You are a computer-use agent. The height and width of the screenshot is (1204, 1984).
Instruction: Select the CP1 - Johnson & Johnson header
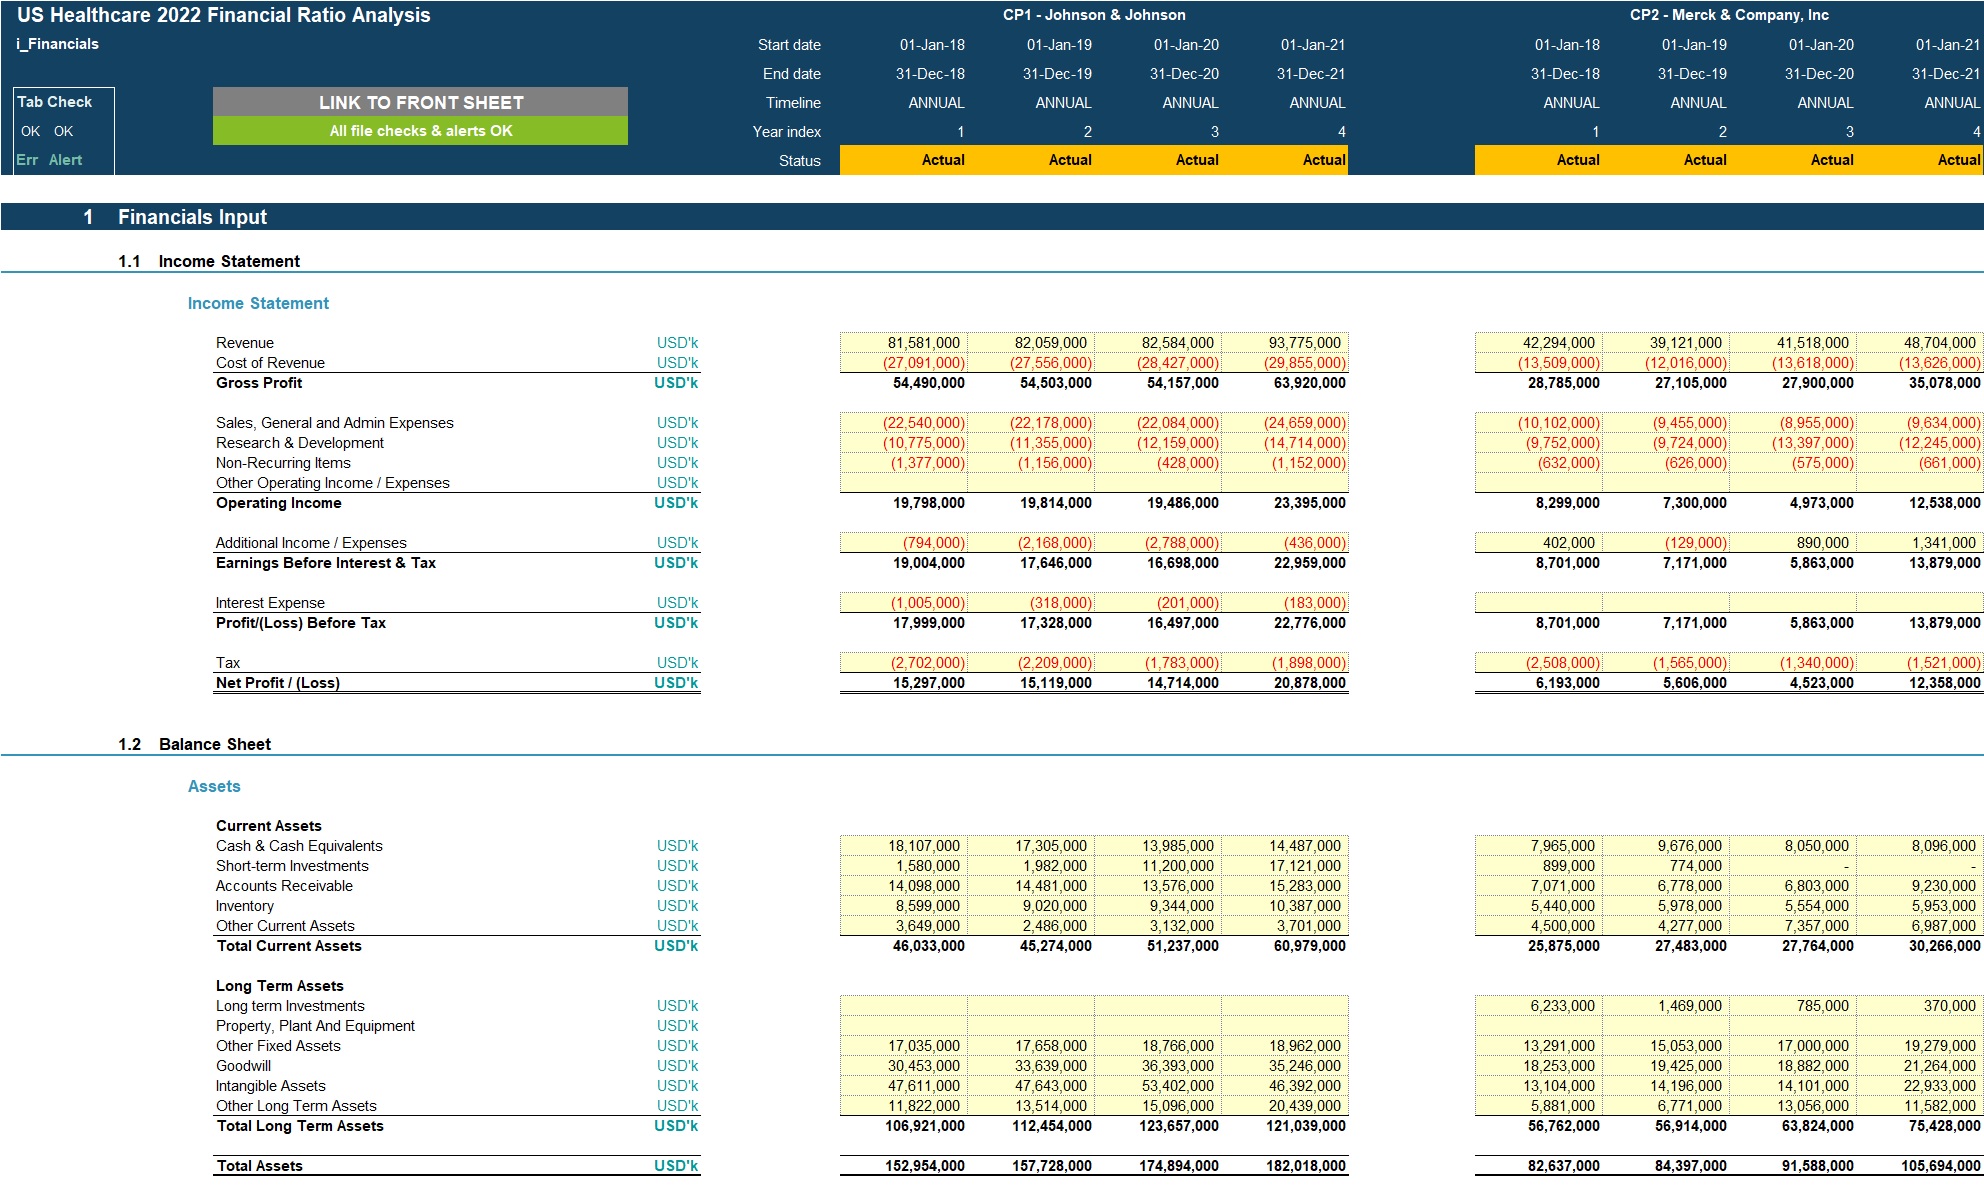click(1094, 15)
